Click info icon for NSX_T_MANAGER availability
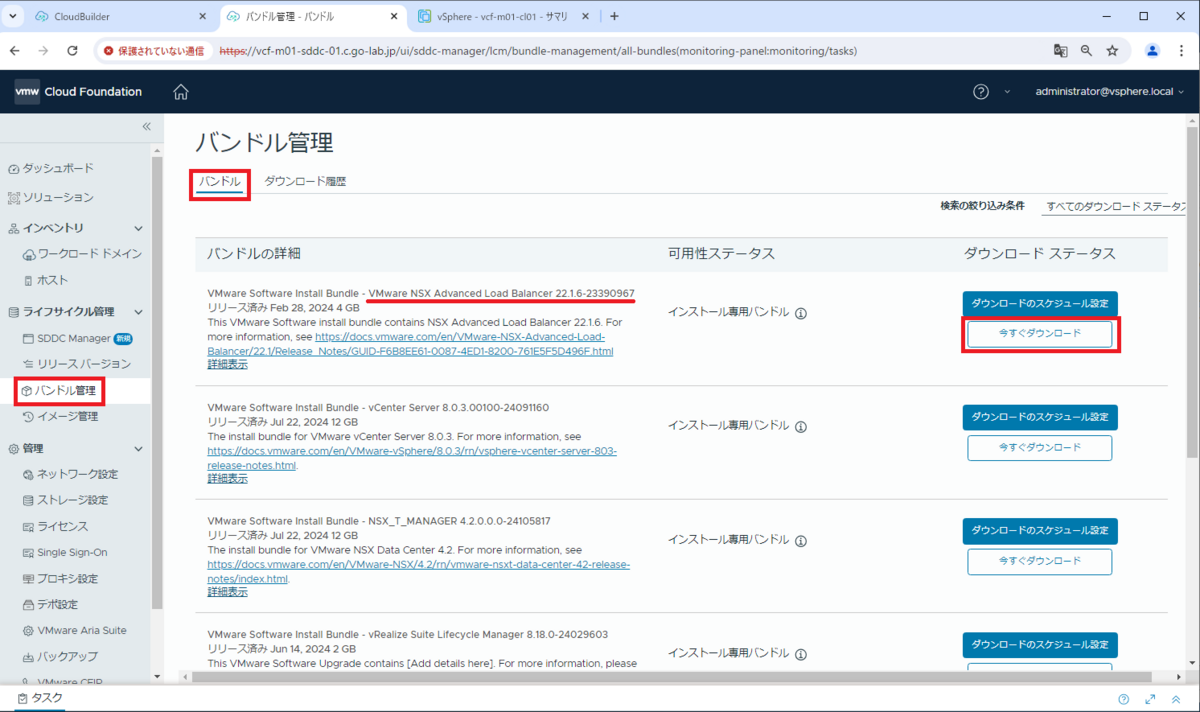 coord(801,540)
